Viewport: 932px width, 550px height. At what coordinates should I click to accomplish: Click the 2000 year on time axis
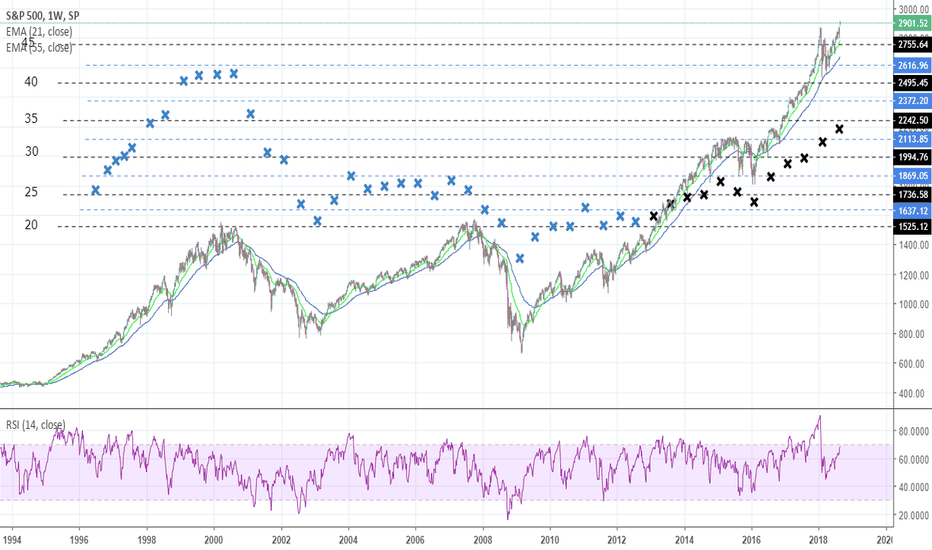[214, 540]
